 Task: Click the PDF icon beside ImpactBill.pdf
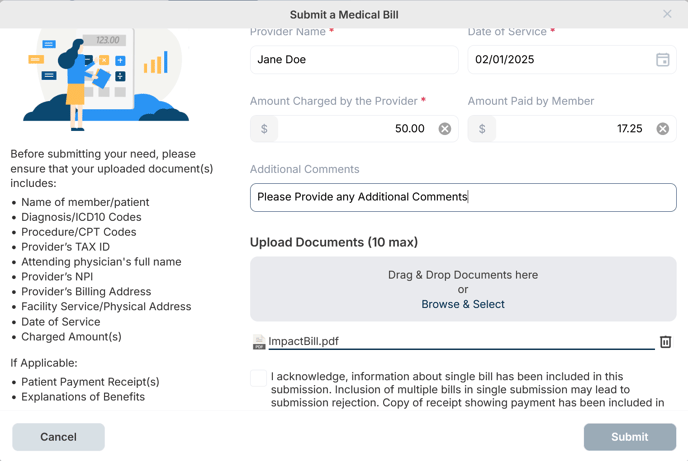click(x=259, y=342)
